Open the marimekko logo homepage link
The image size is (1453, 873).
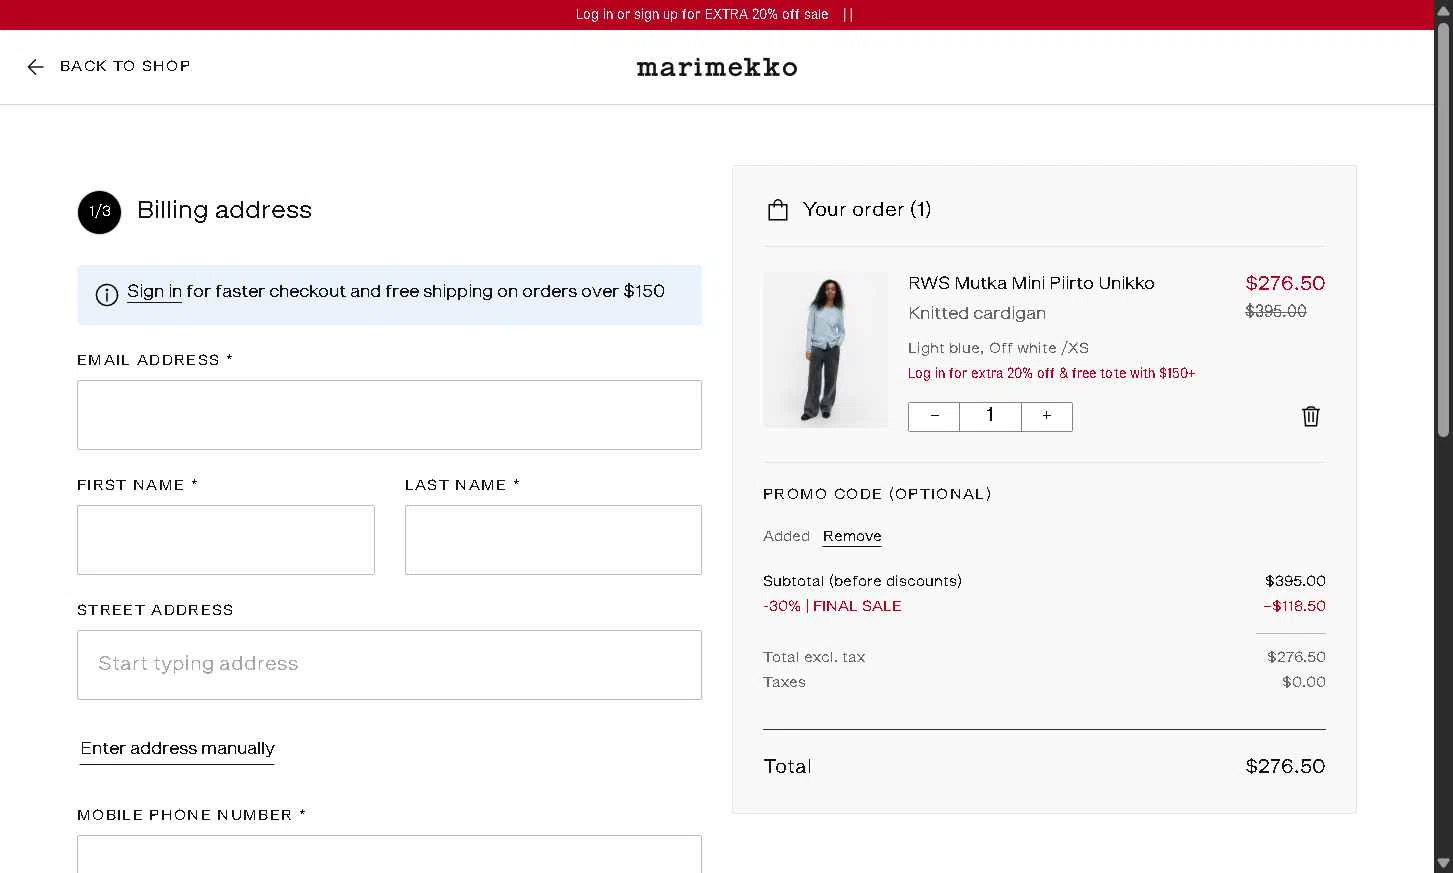coord(717,67)
